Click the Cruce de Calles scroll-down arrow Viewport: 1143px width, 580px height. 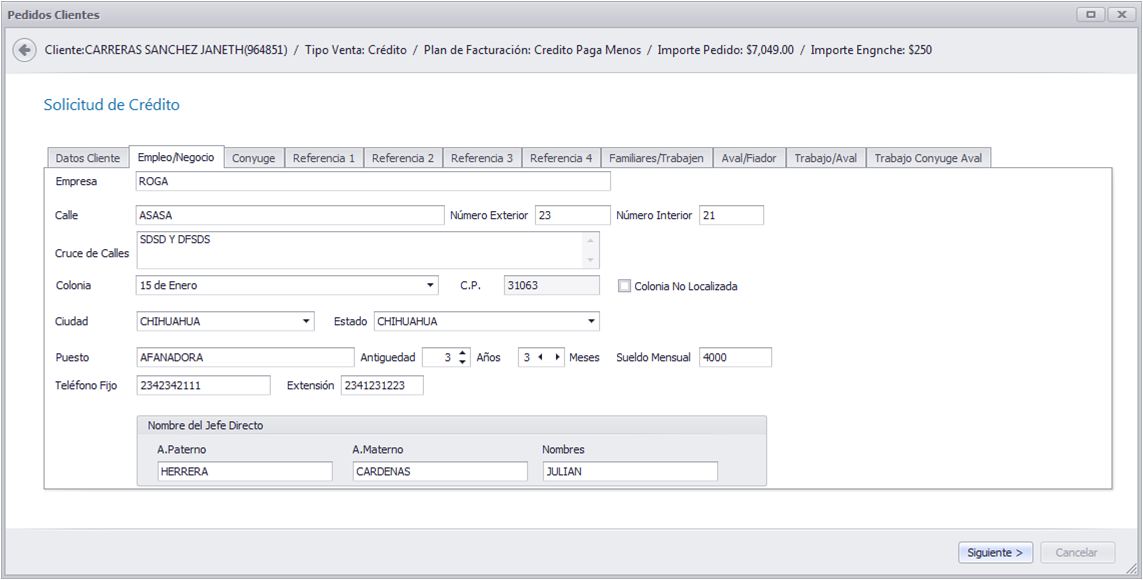tap(590, 260)
